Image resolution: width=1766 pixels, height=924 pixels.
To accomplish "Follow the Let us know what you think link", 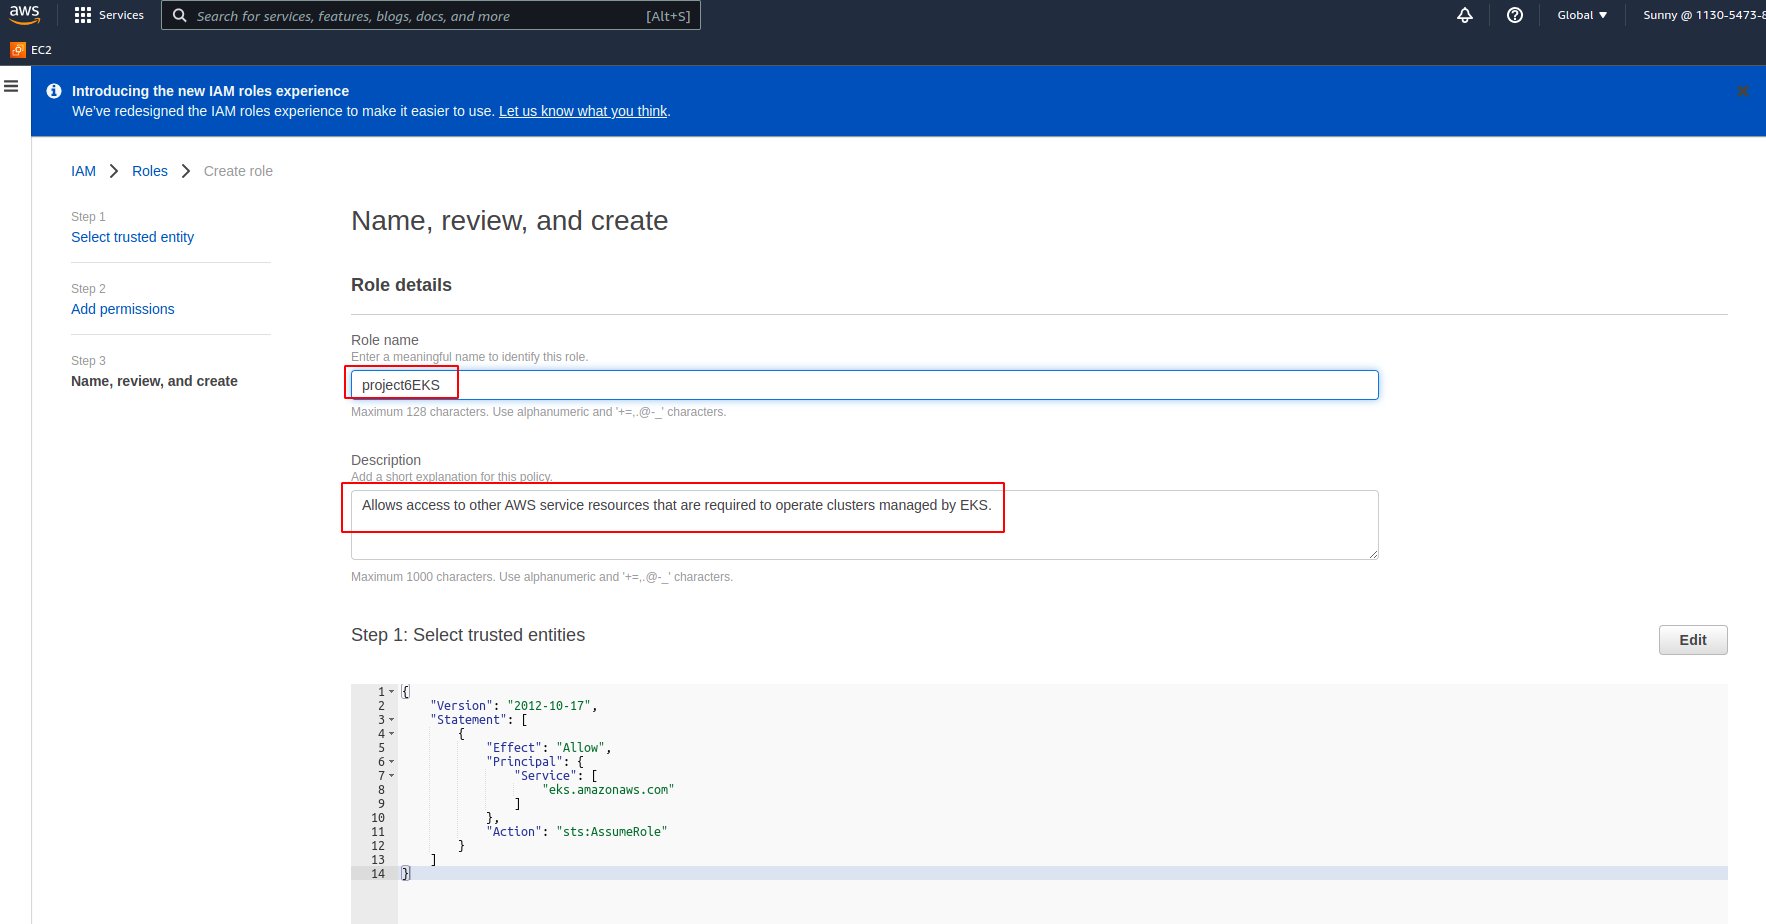I will click(x=583, y=111).
